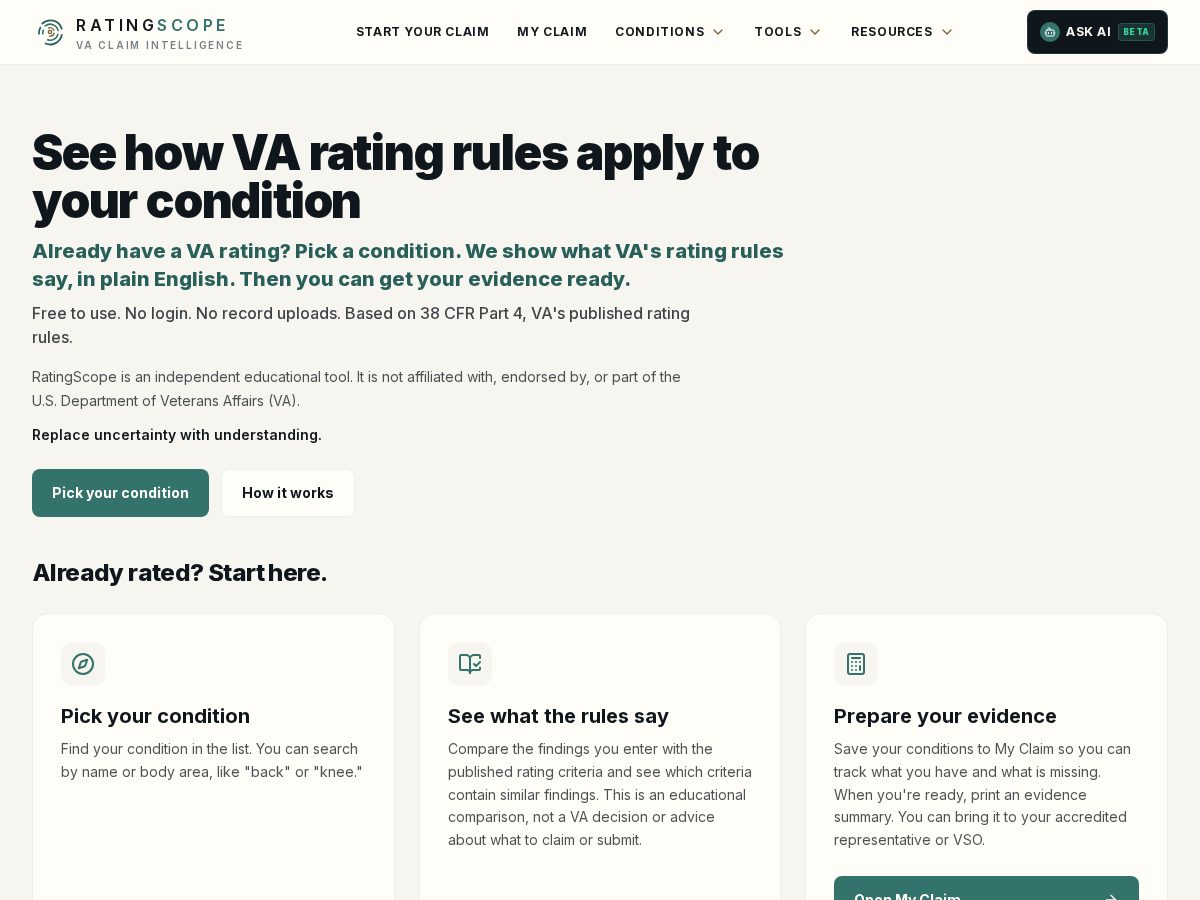Click the BETA badge in Ask AI button
The height and width of the screenshot is (900, 1200).
[x=1136, y=32]
